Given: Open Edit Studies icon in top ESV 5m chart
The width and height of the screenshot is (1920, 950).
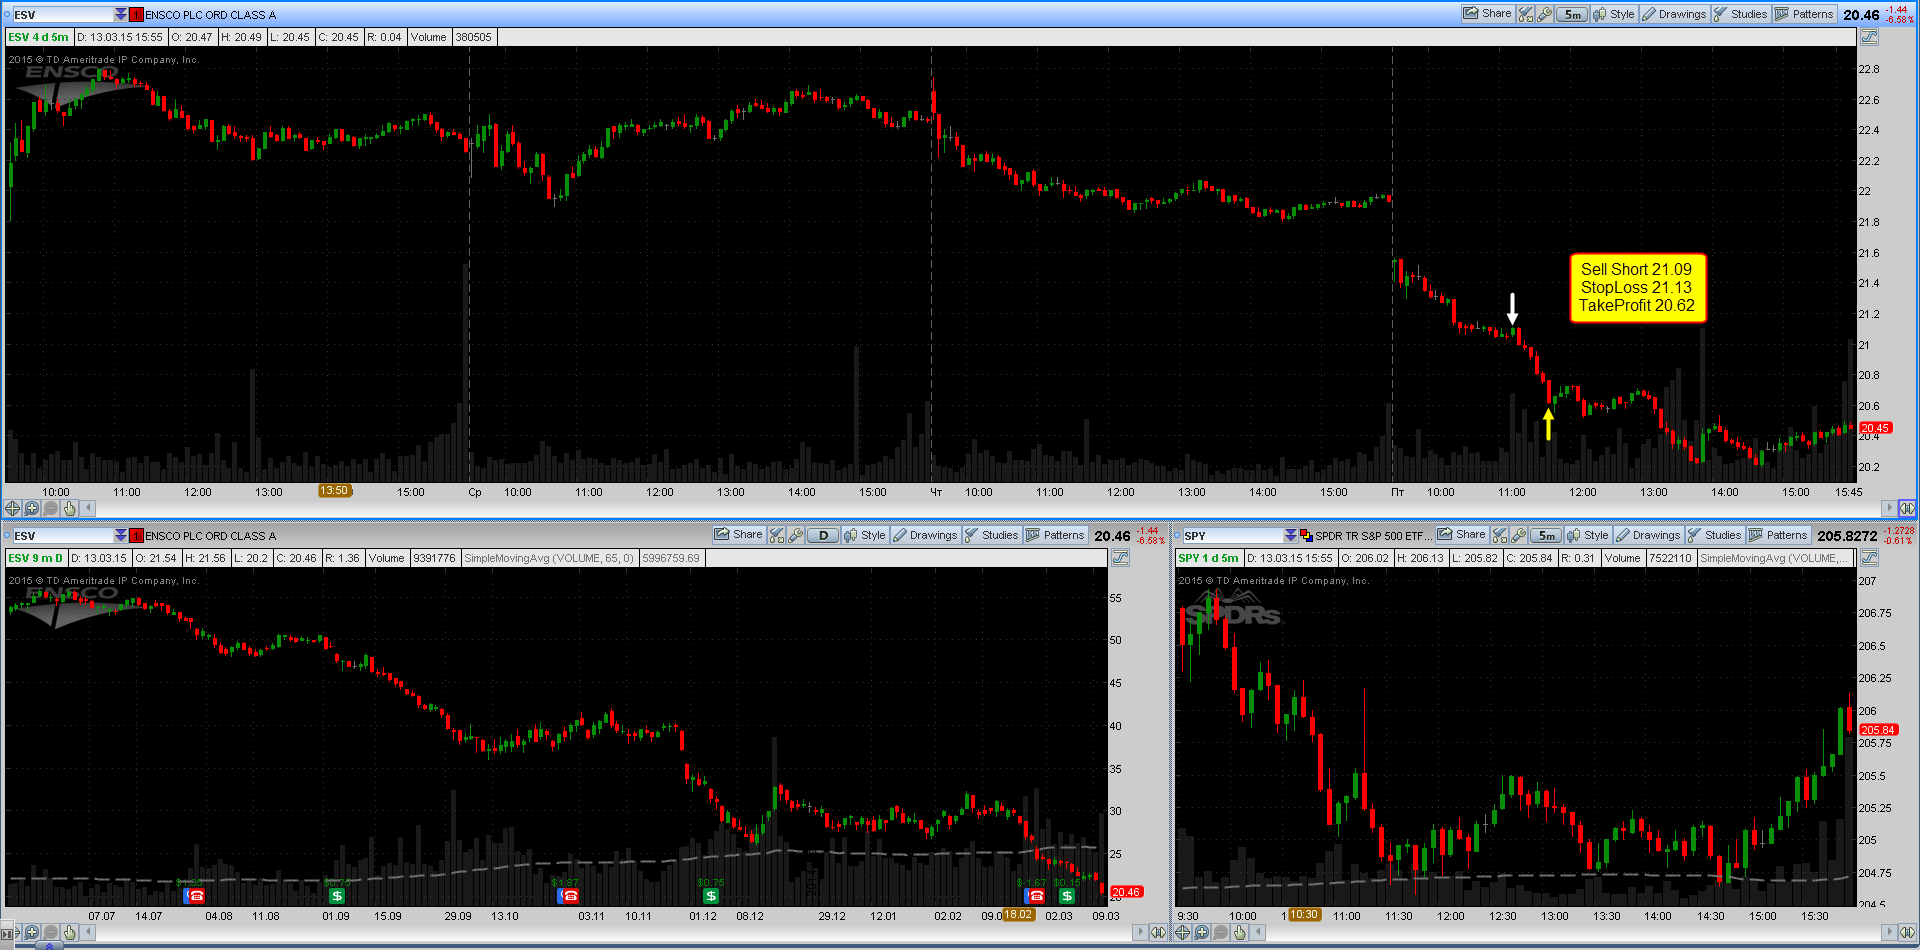Looking at the screenshot, I should pos(1526,14).
